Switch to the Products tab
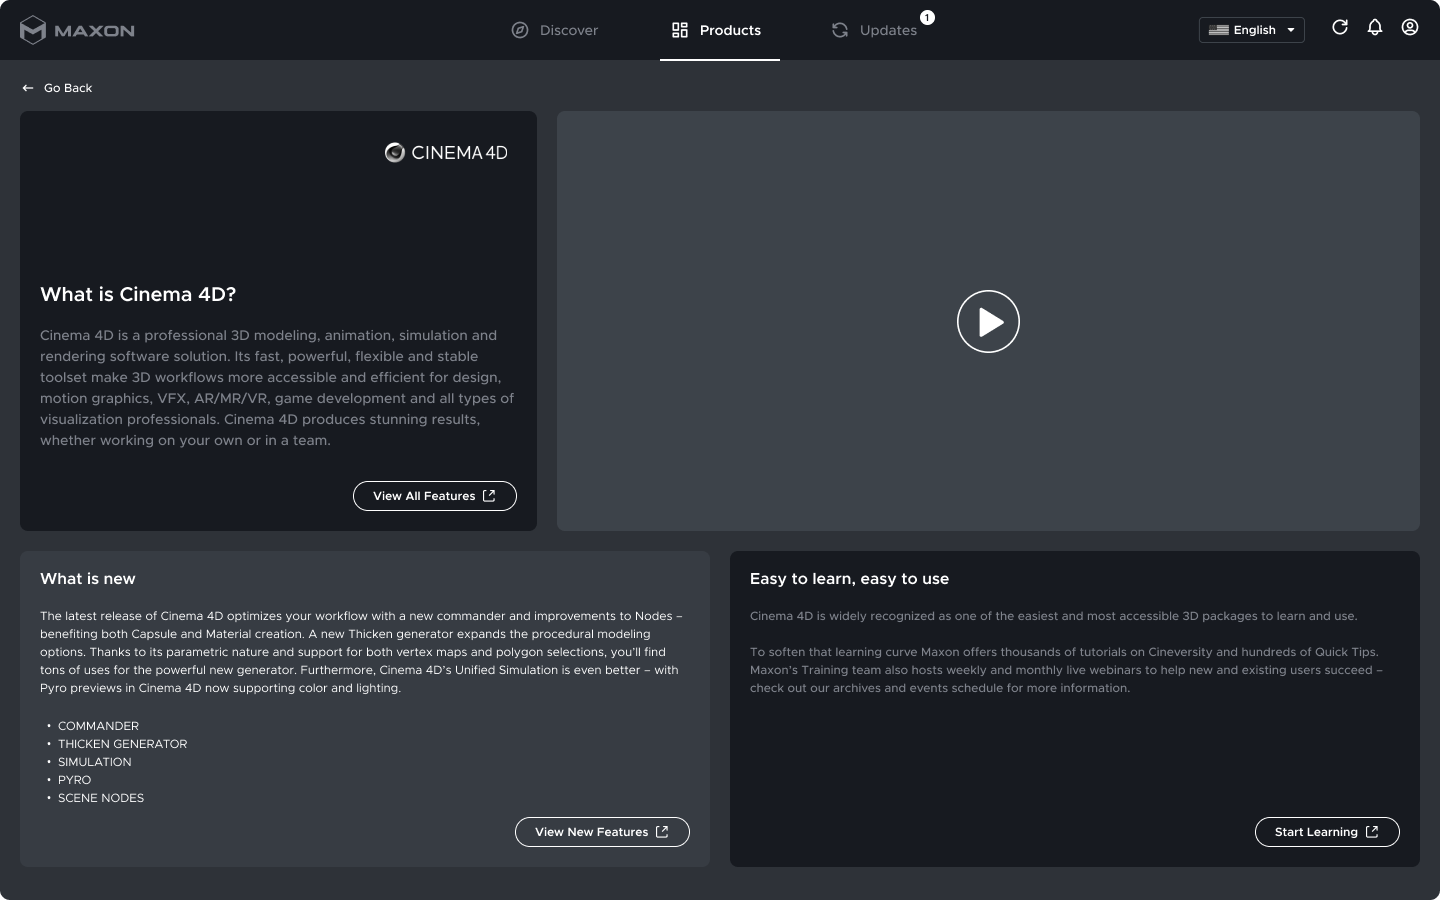Screen dimensions: 1440x900 point(719,30)
